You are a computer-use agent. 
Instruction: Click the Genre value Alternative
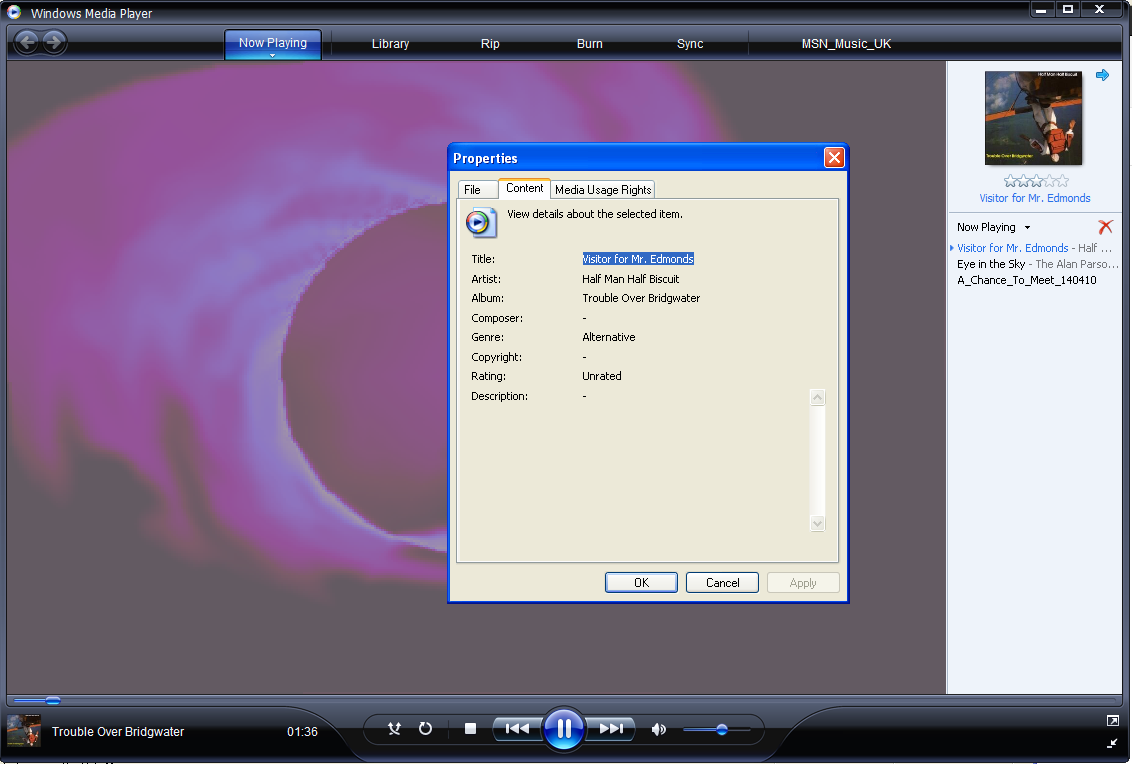(x=609, y=337)
